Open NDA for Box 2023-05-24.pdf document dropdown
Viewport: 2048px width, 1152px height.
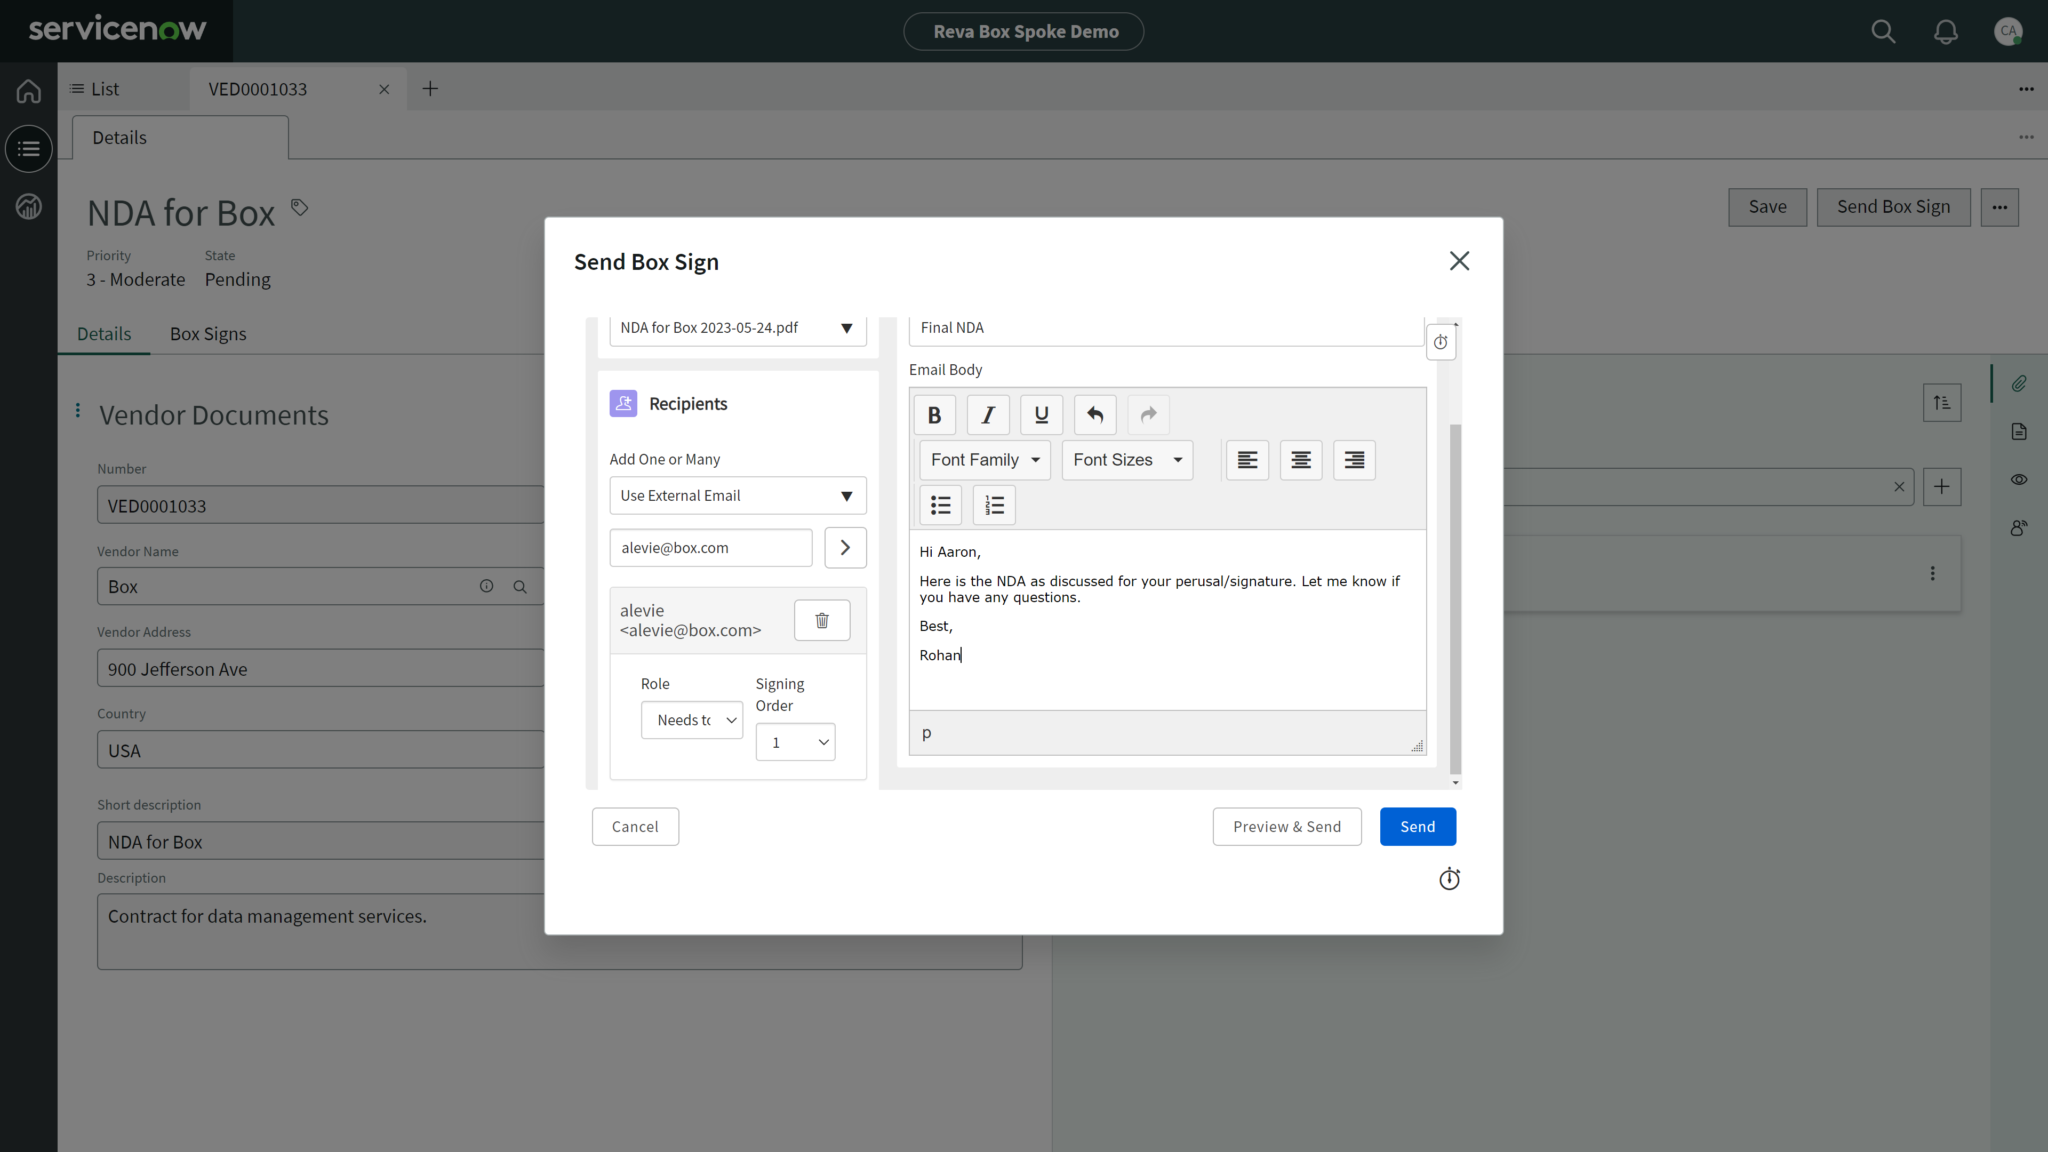(x=738, y=329)
